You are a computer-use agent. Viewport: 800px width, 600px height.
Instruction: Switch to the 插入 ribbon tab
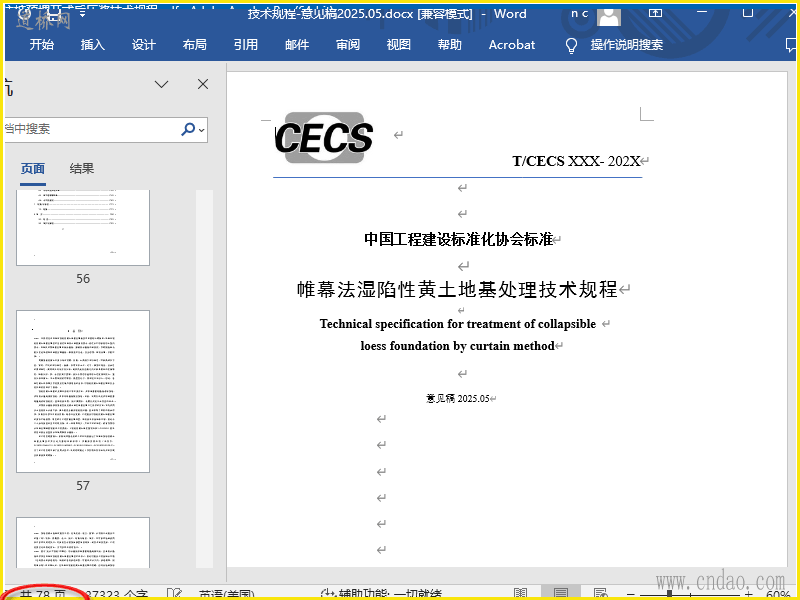click(93, 45)
